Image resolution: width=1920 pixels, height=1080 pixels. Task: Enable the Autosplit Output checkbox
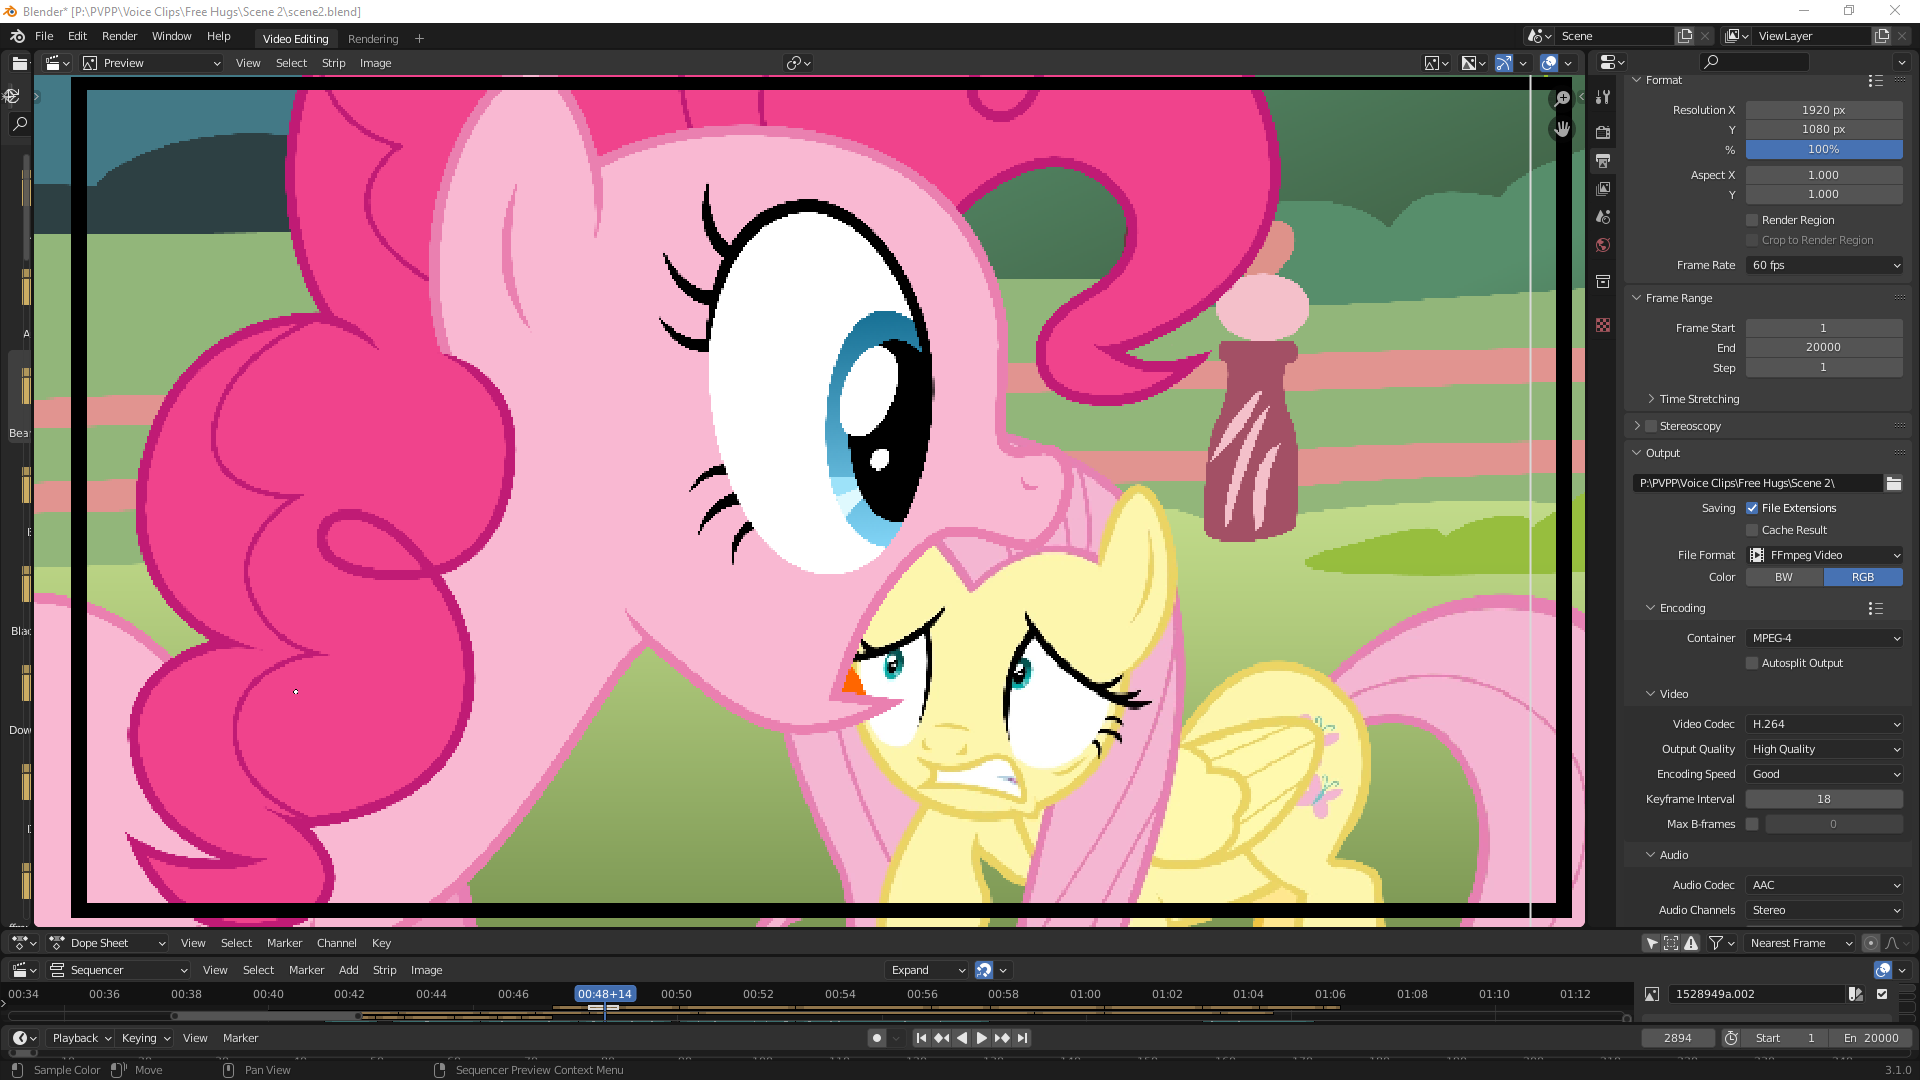[1752, 663]
